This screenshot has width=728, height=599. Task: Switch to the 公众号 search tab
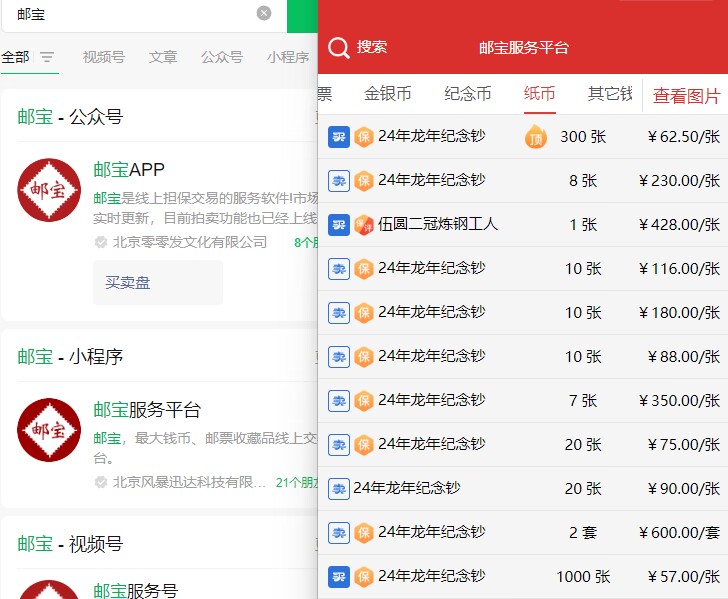(x=222, y=57)
